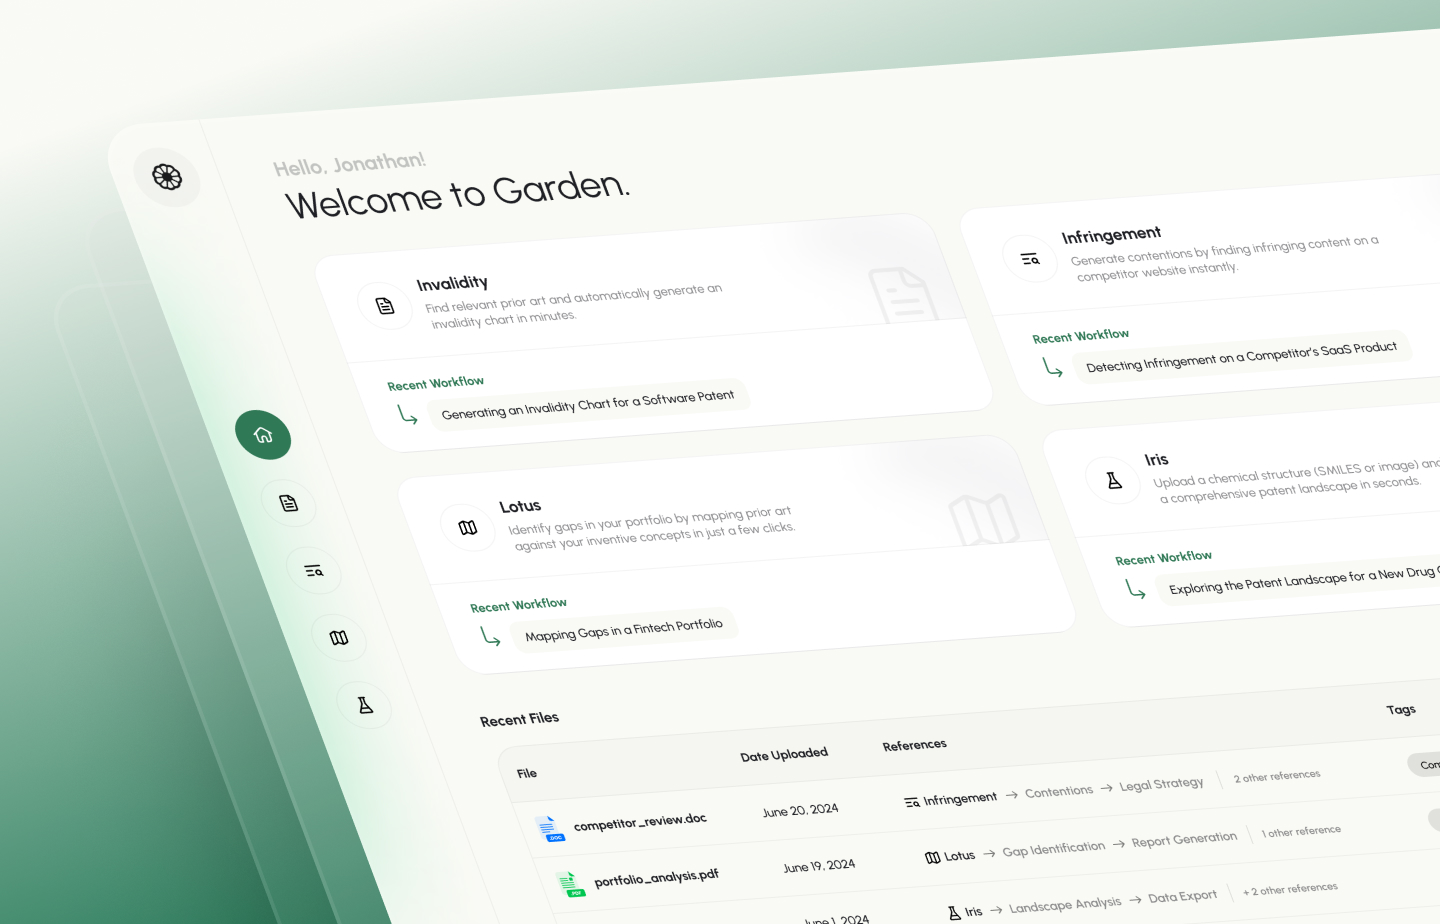1440x924 pixels.
Task: Click the Infringement card's search list icon
Action: (1030, 259)
